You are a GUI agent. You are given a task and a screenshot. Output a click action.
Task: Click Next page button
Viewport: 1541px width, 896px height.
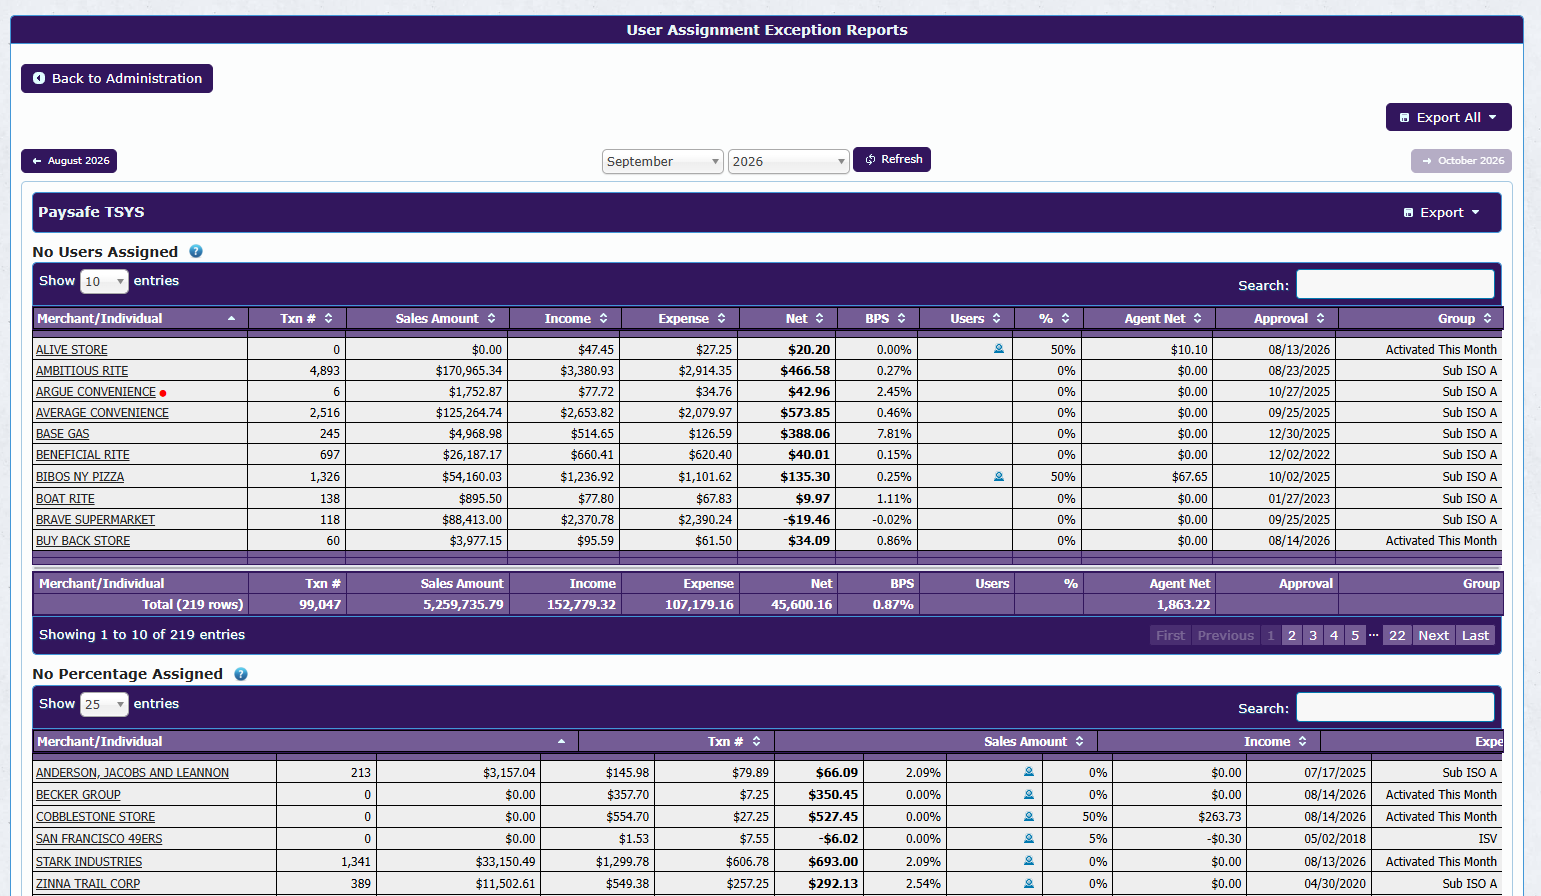click(x=1433, y=635)
